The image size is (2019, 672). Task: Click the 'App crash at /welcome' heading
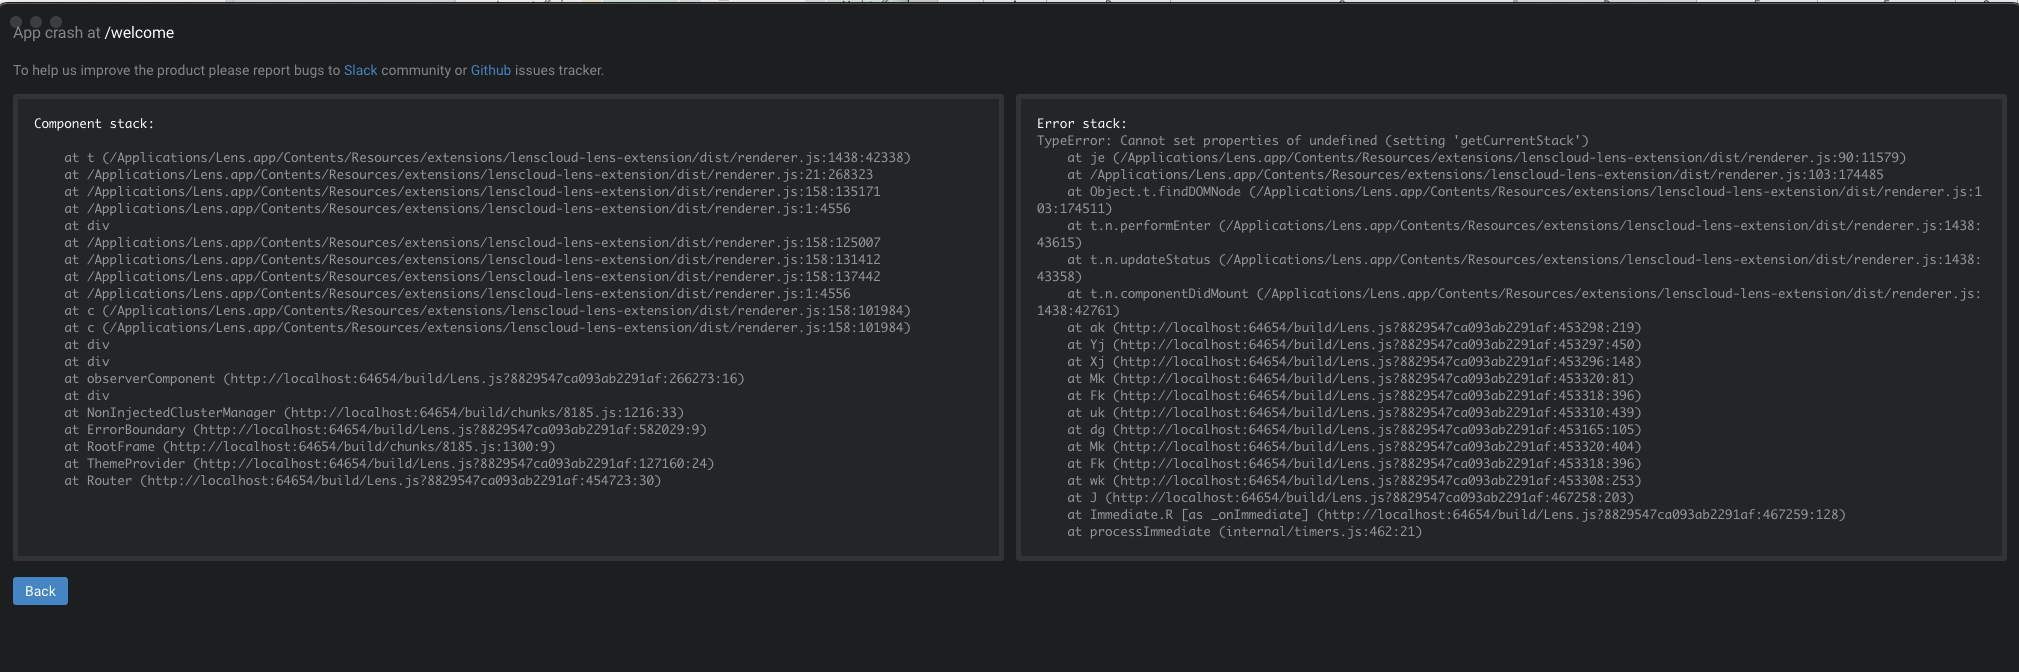pyautogui.click(x=94, y=33)
